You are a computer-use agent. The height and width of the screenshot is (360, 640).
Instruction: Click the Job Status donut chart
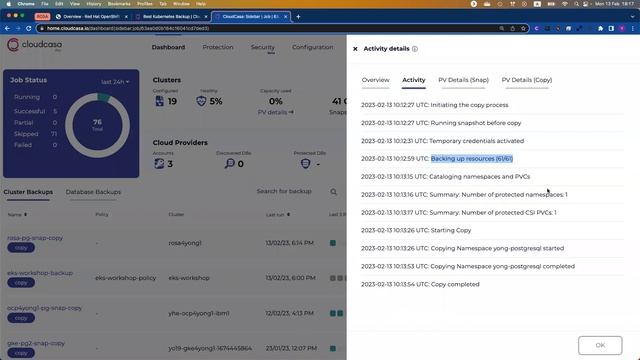(98, 125)
